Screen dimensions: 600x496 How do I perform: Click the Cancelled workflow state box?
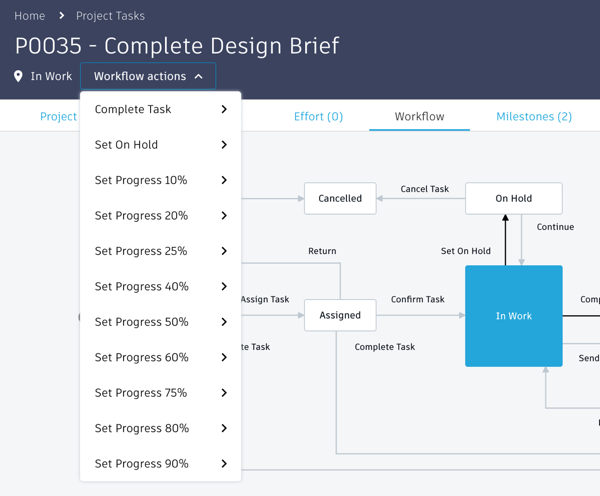(x=340, y=198)
